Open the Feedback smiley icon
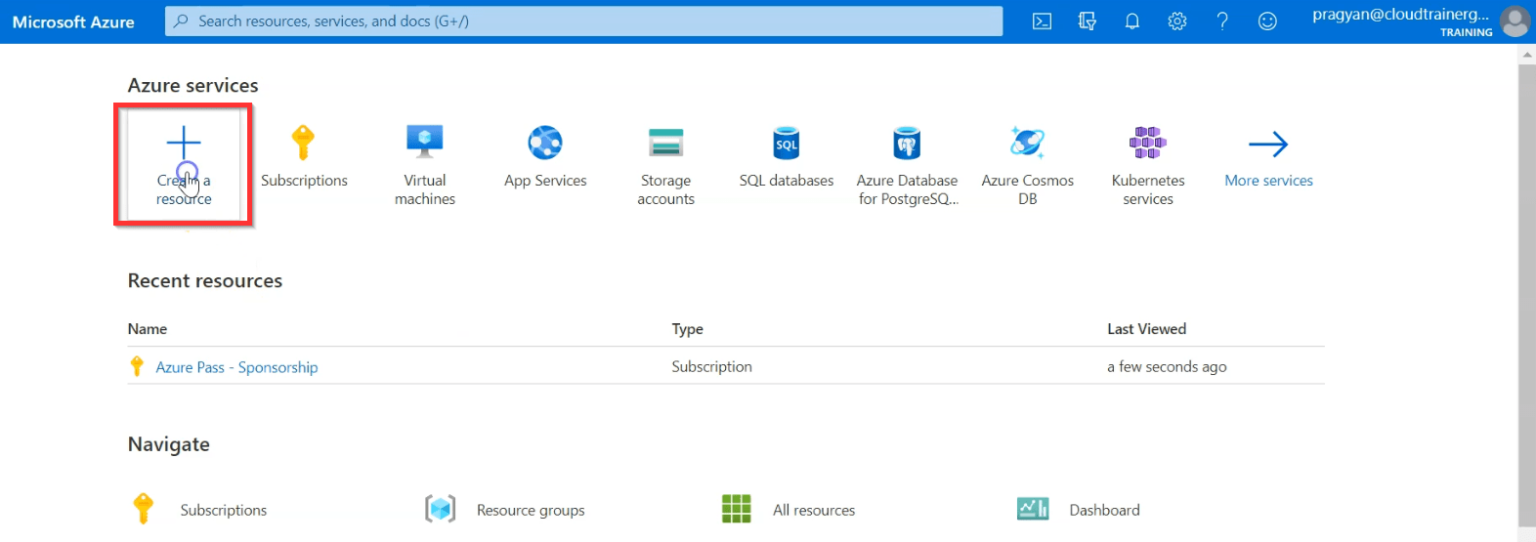Viewport: 1536px width, 542px height. [1267, 21]
